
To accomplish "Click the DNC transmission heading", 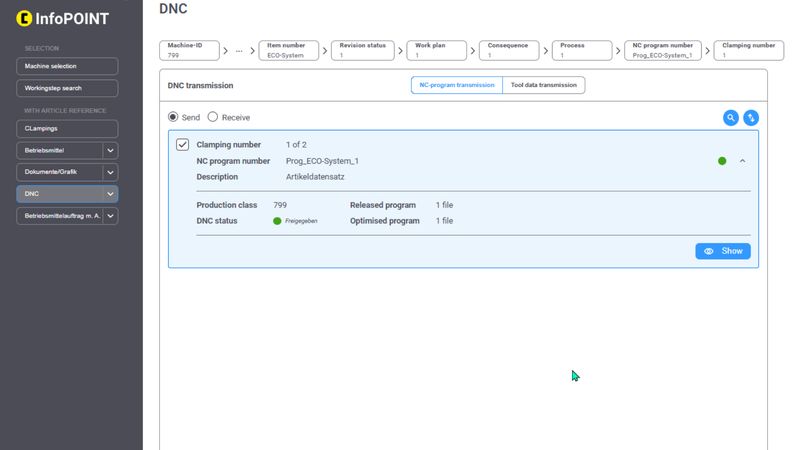I will pyautogui.click(x=201, y=85).
